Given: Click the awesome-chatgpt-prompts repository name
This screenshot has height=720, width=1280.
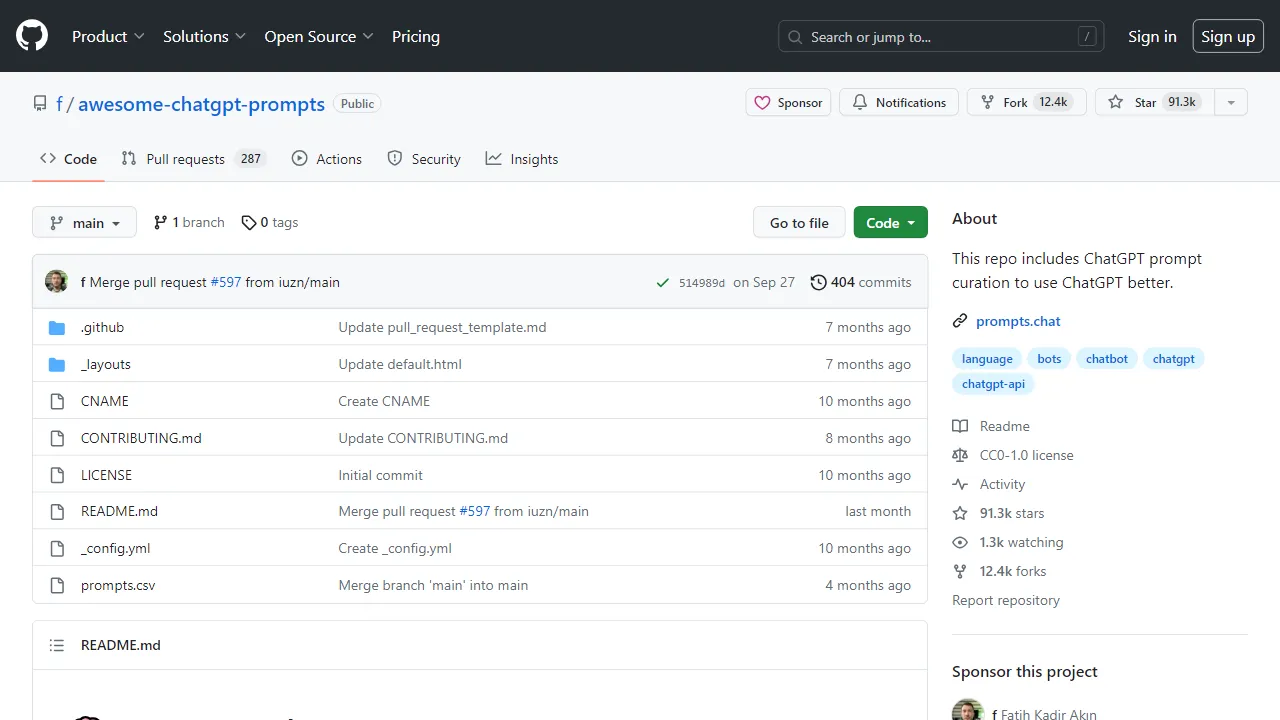Looking at the screenshot, I should tap(201, 104).
